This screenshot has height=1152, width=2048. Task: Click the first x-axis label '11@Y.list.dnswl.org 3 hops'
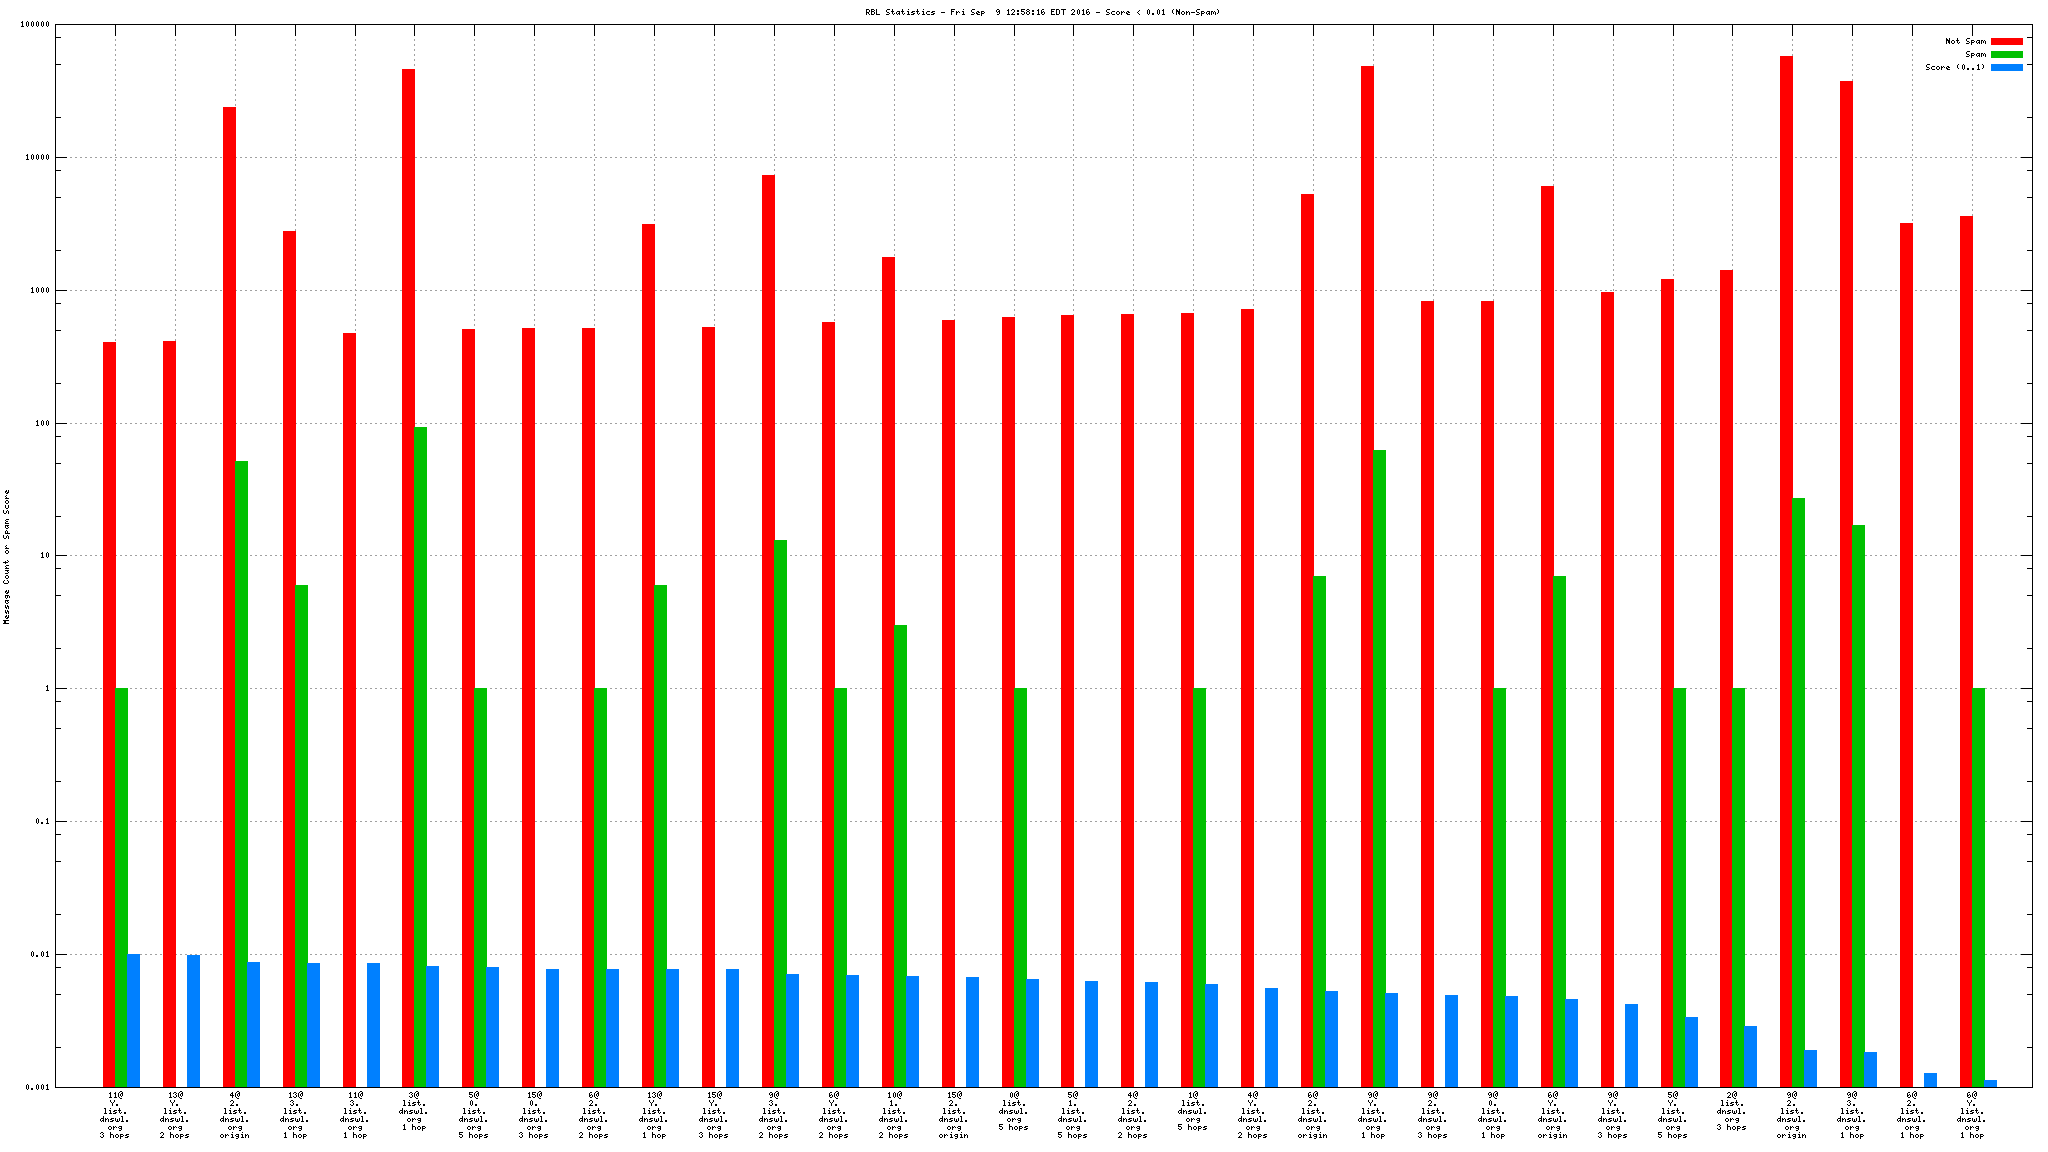114,1115
